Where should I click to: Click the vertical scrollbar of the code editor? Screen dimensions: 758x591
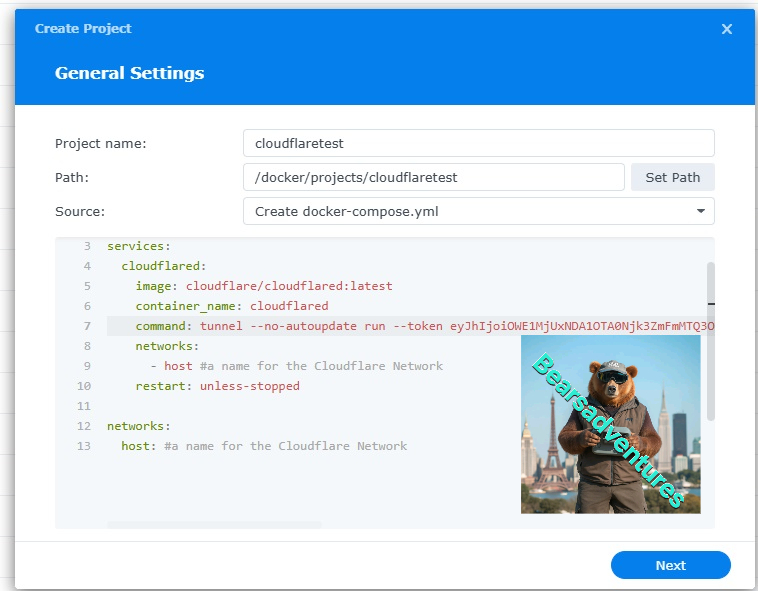711,340
